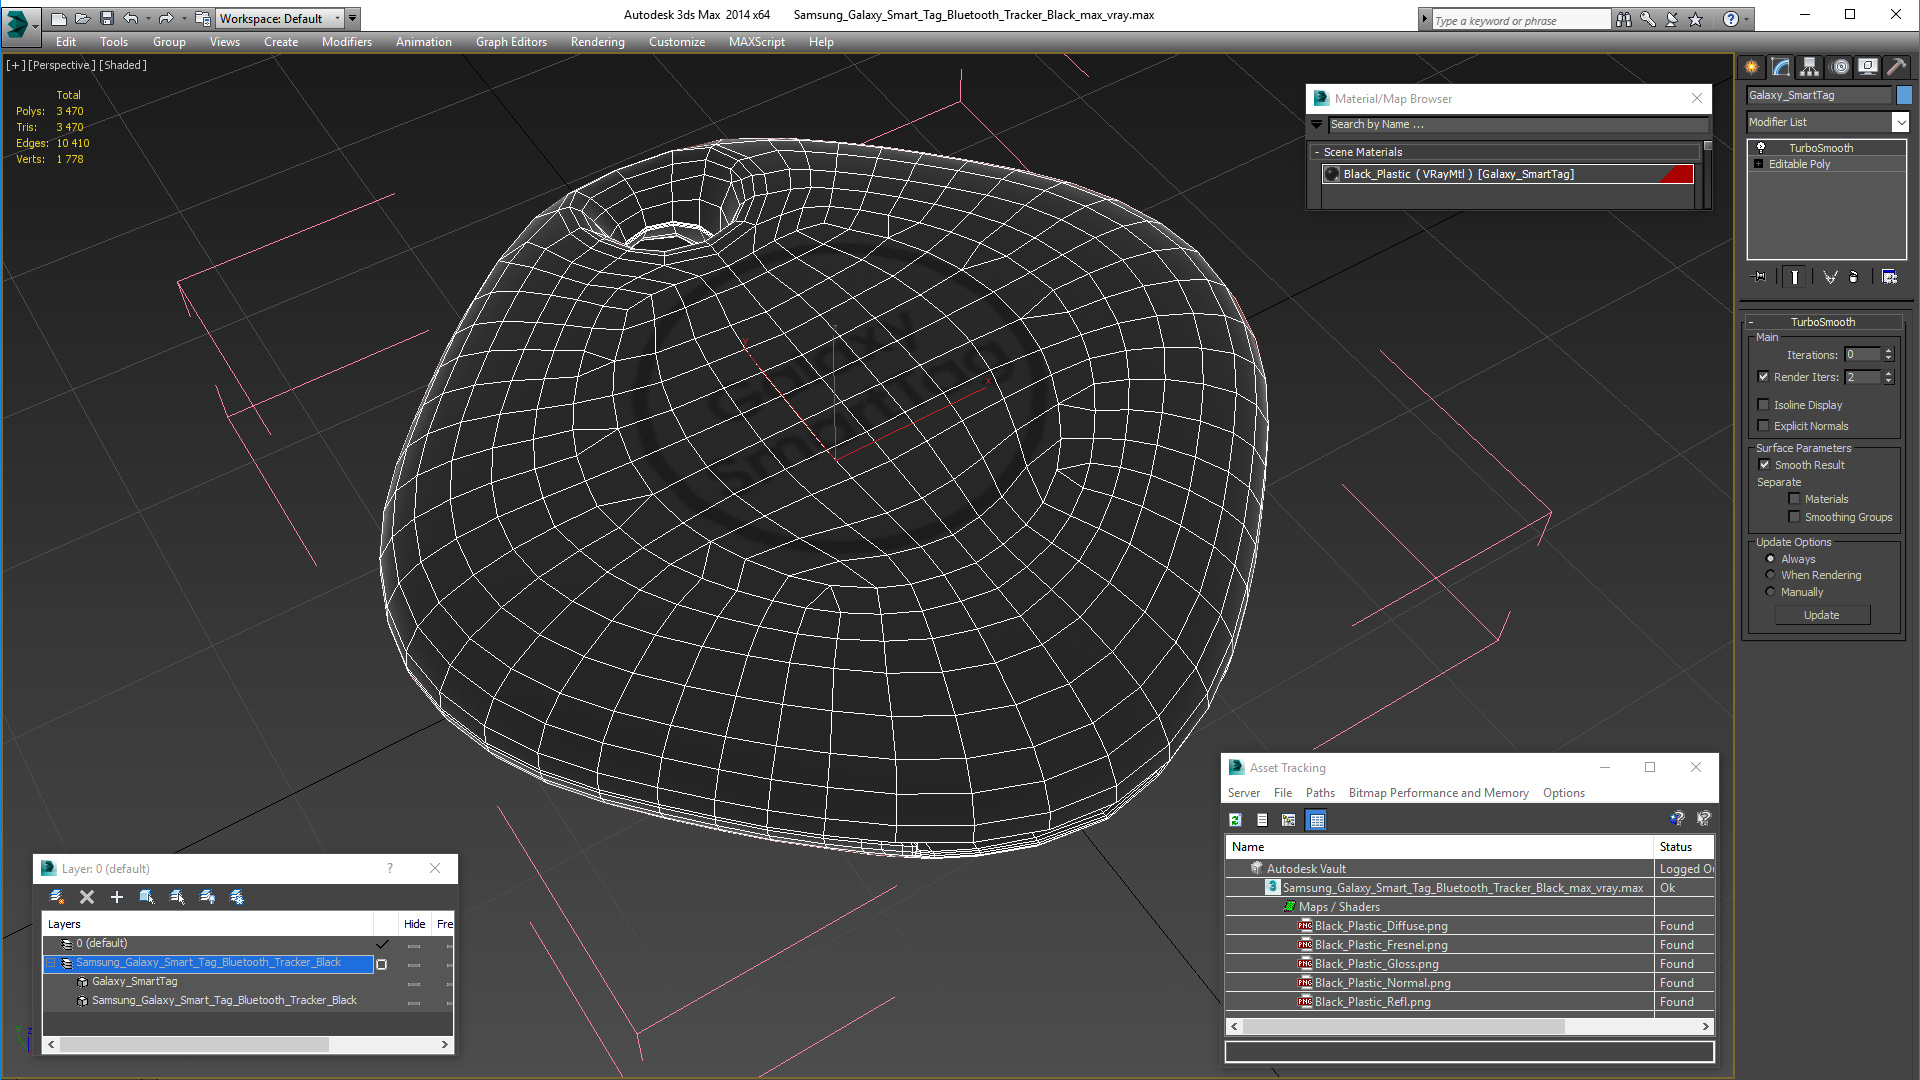
Task: Click Hide/Unhide All Layers icon in Layer dialog
Action: point(207,897)
